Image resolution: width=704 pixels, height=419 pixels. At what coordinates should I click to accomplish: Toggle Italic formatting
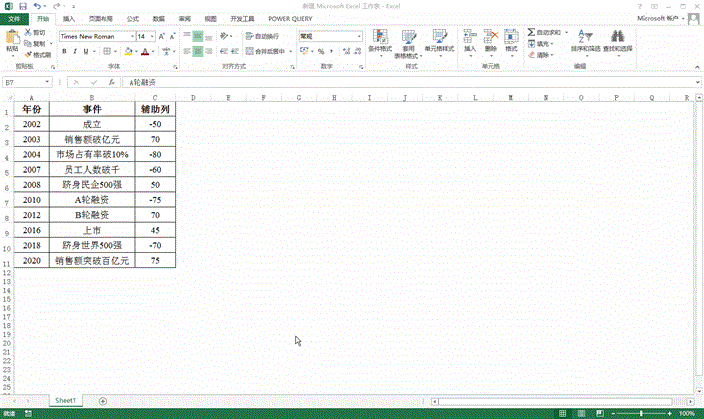coord(76,51)
